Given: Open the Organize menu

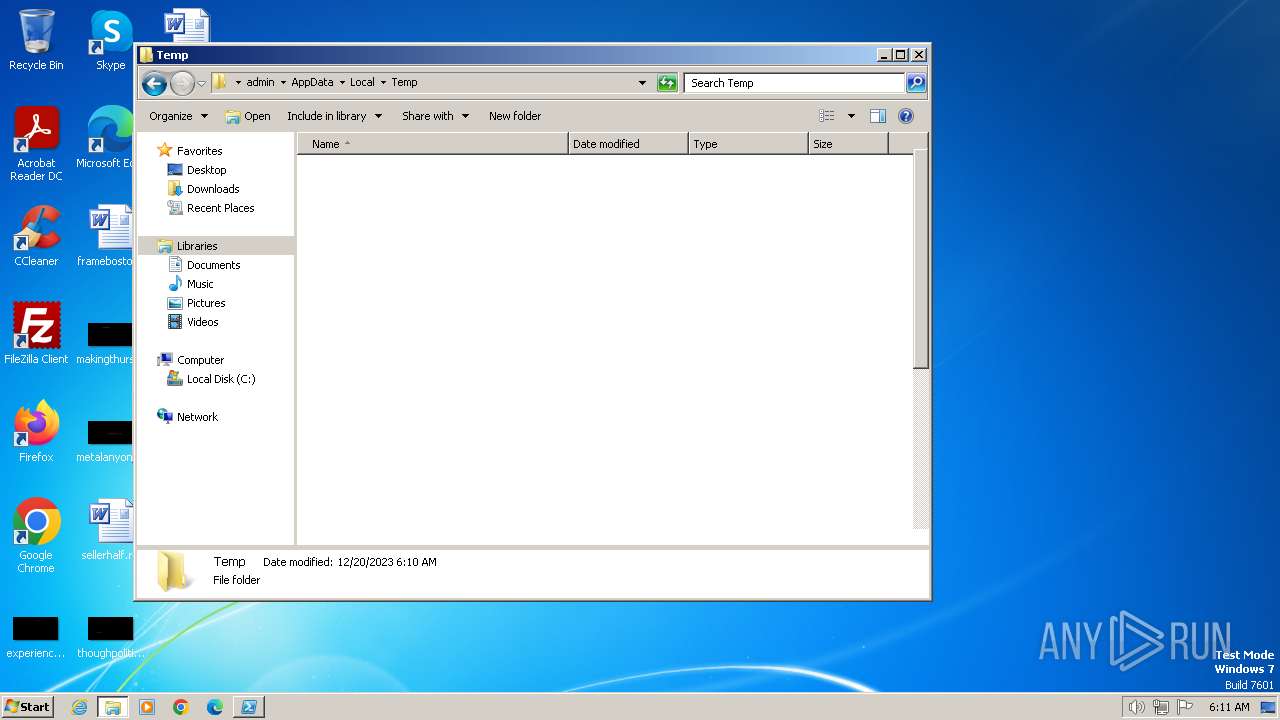Looking at the screenshot, I should pyautogui.click(x=178, y=116).
